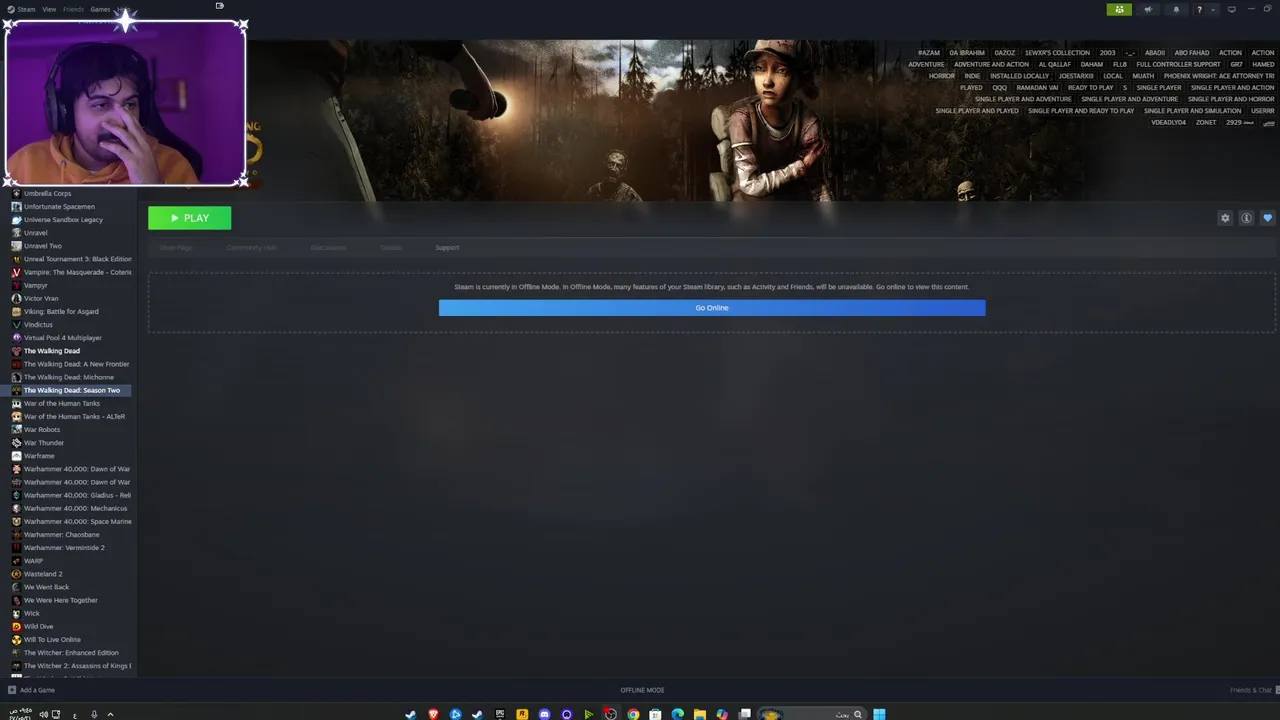This screenshot has height=720, width=1280.
Task: Select Unravel Two in library list
Action: pos(42,246)
